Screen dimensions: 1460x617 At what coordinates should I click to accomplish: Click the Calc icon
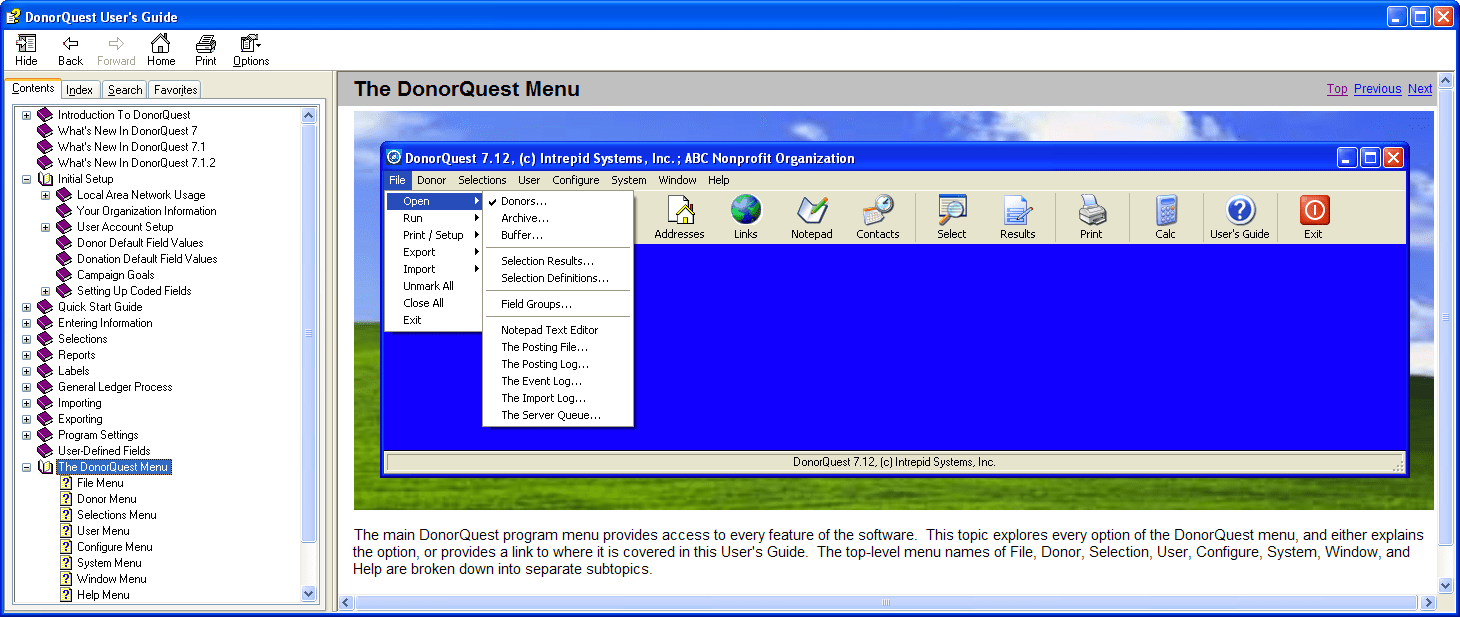(1165, 216)
